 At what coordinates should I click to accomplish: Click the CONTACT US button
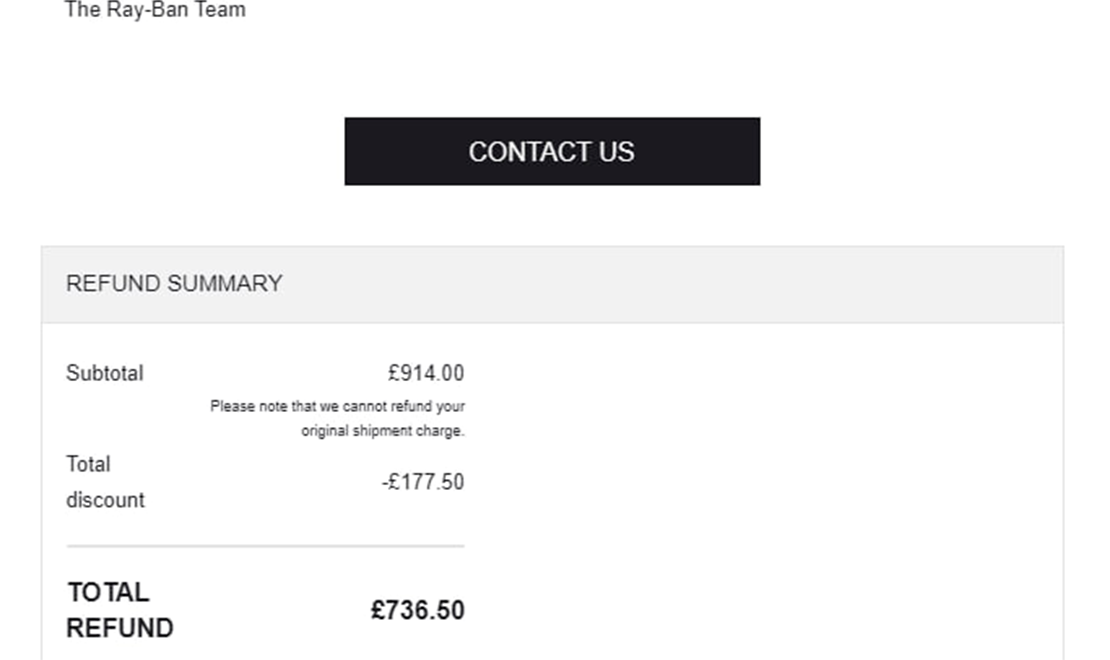pos(551,151)
